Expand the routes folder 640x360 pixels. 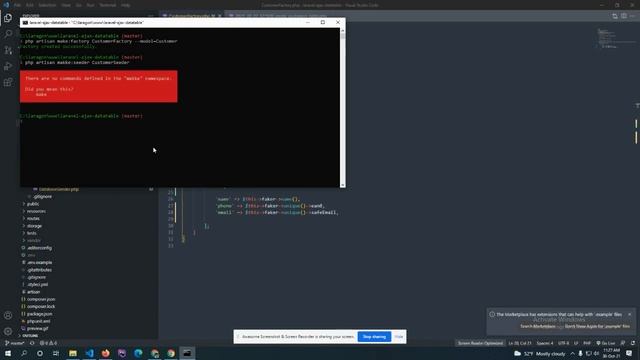pyautogui.click(x=33, y=219)
